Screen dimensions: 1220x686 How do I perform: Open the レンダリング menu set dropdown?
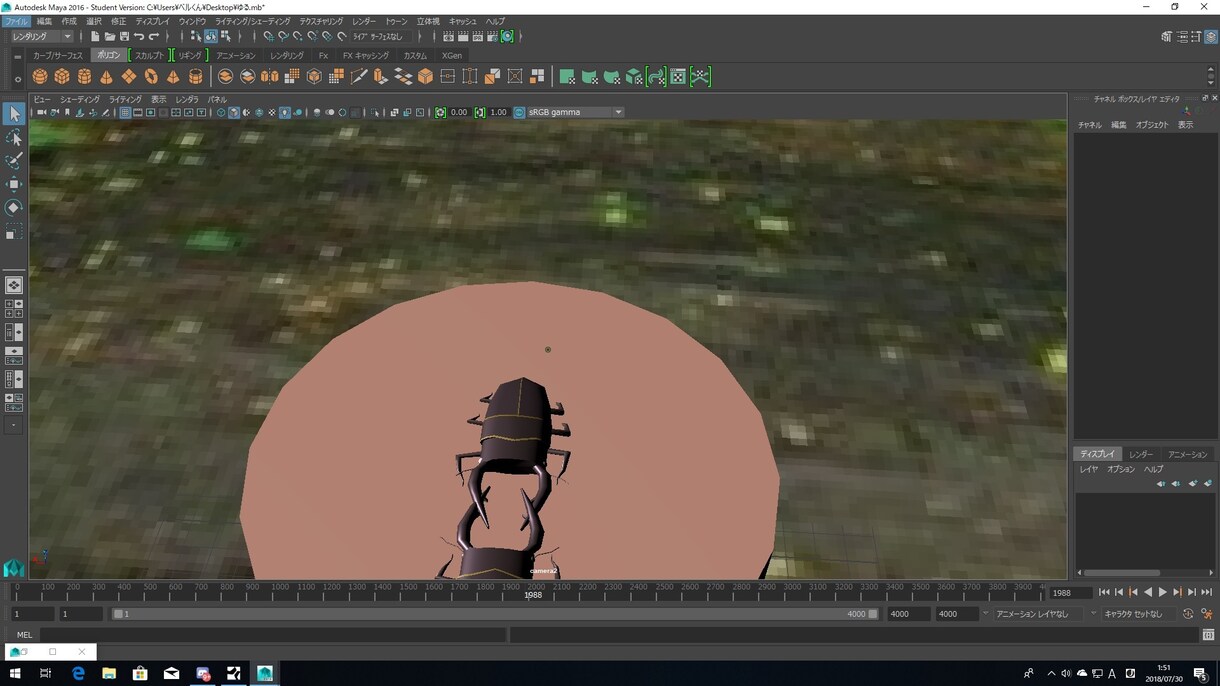(x=41, y=37)
